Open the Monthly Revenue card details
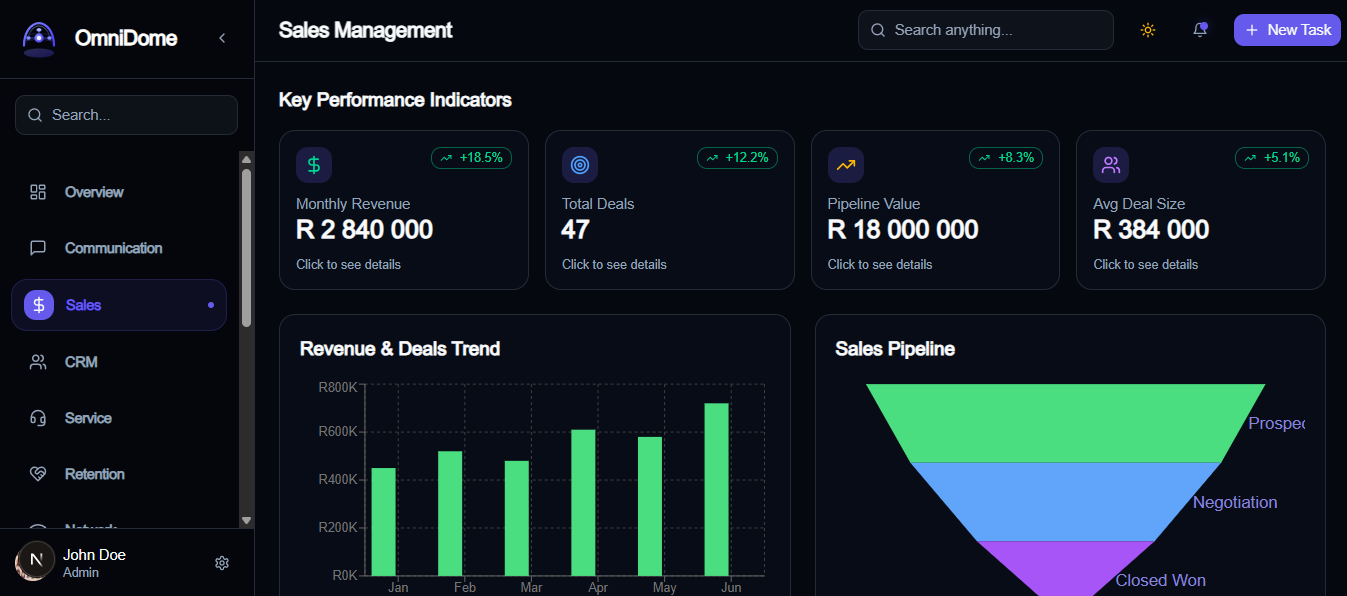Image resolution: width=1347 pixels, height=596 pixels. pyautogui.click(x=404, y=210)
